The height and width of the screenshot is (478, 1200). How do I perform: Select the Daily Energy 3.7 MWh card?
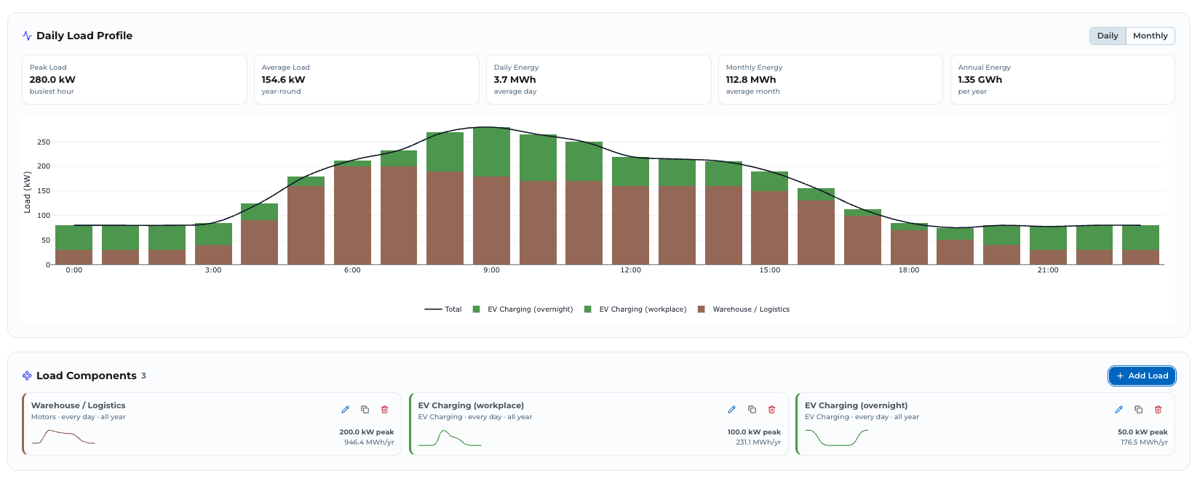click(598, 79)
